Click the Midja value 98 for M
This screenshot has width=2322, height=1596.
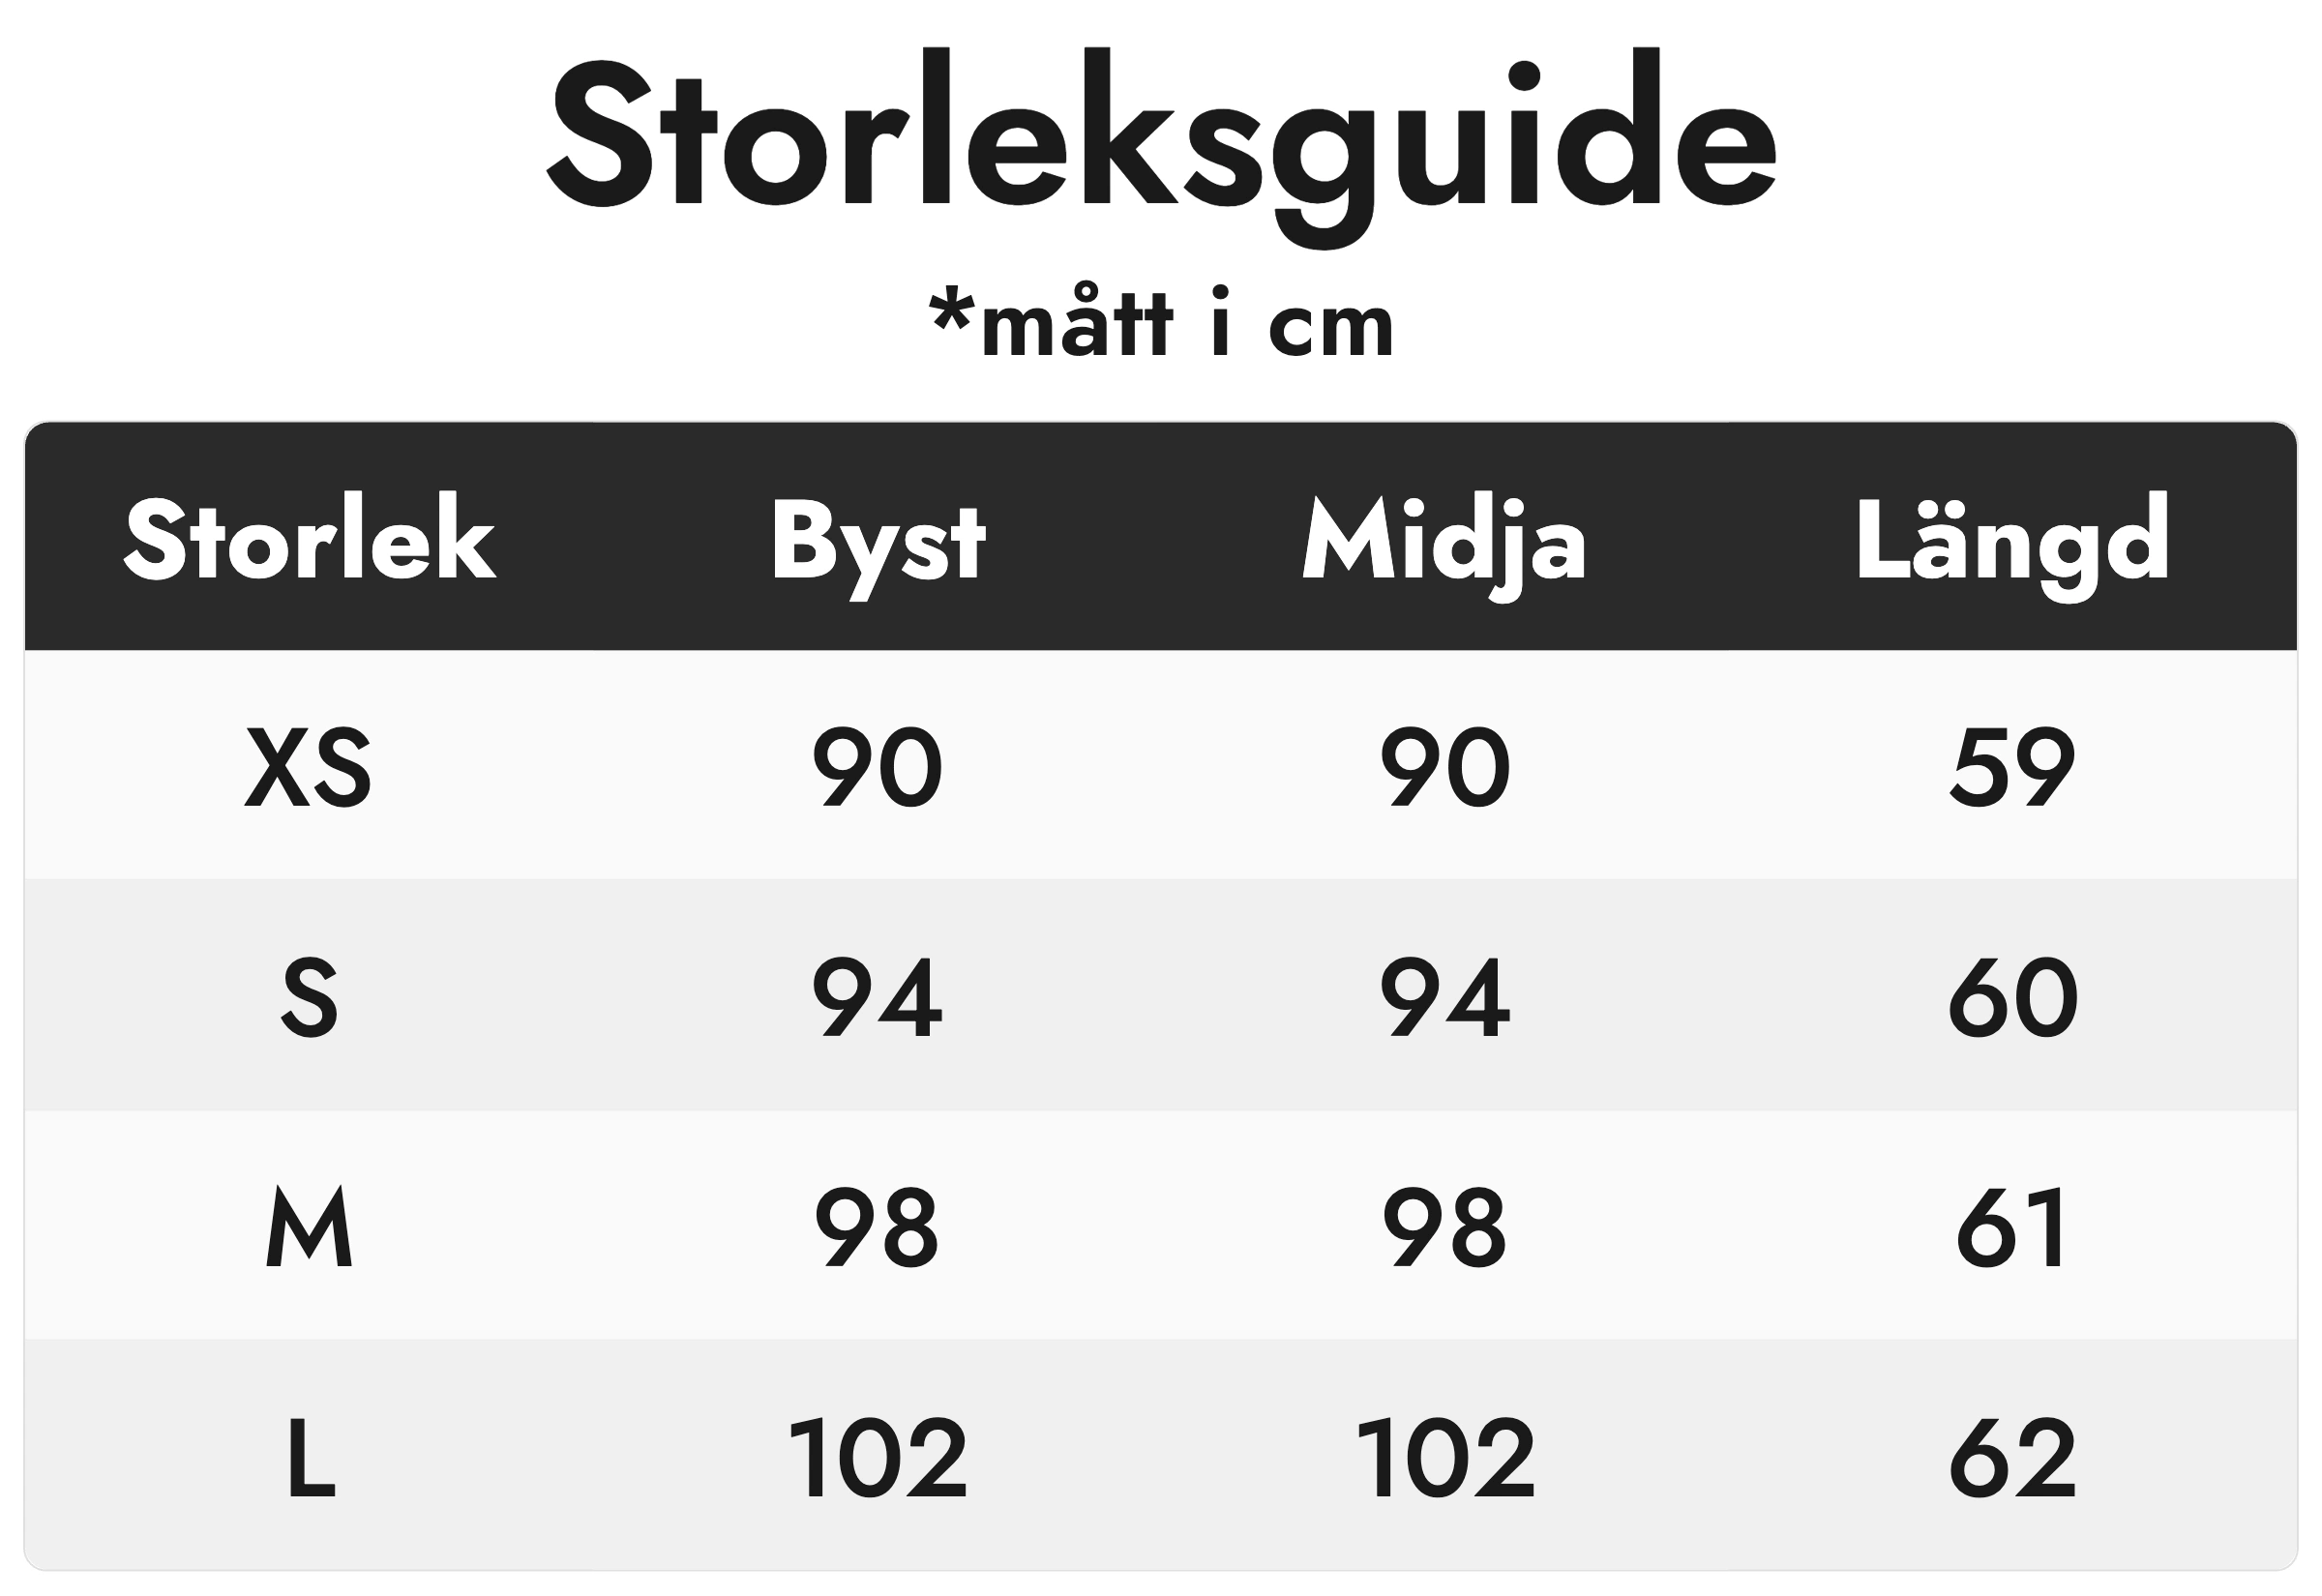[x=1445, y=1227]
